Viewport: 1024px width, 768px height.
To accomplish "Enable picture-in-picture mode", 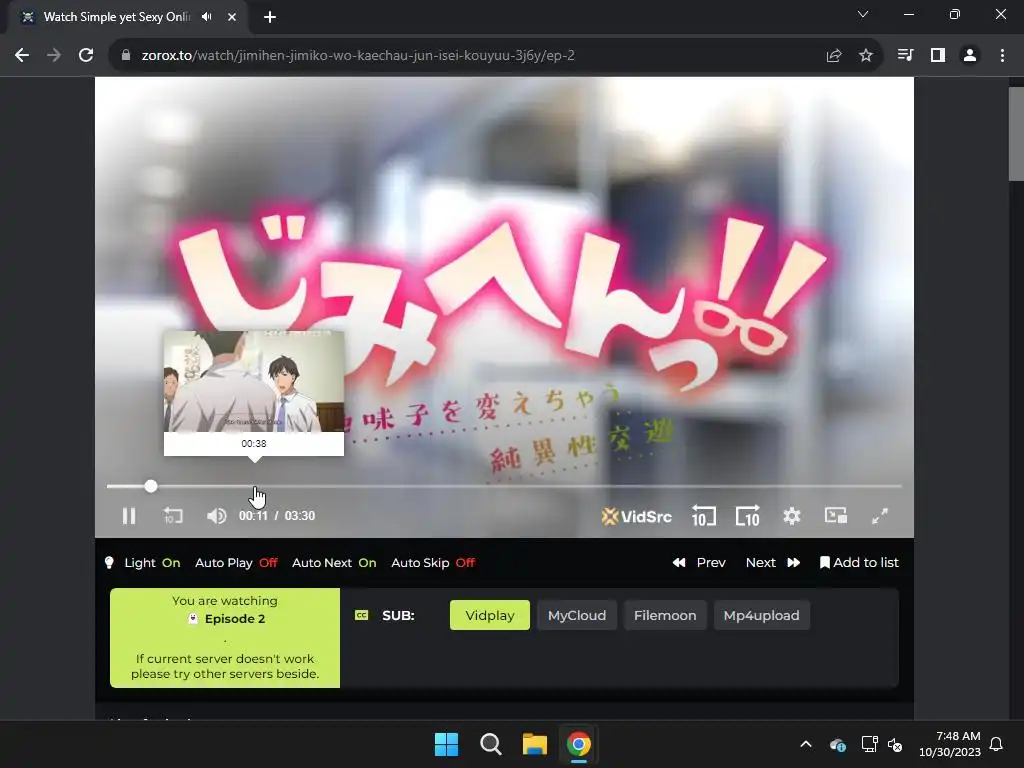I will point(836,516).
